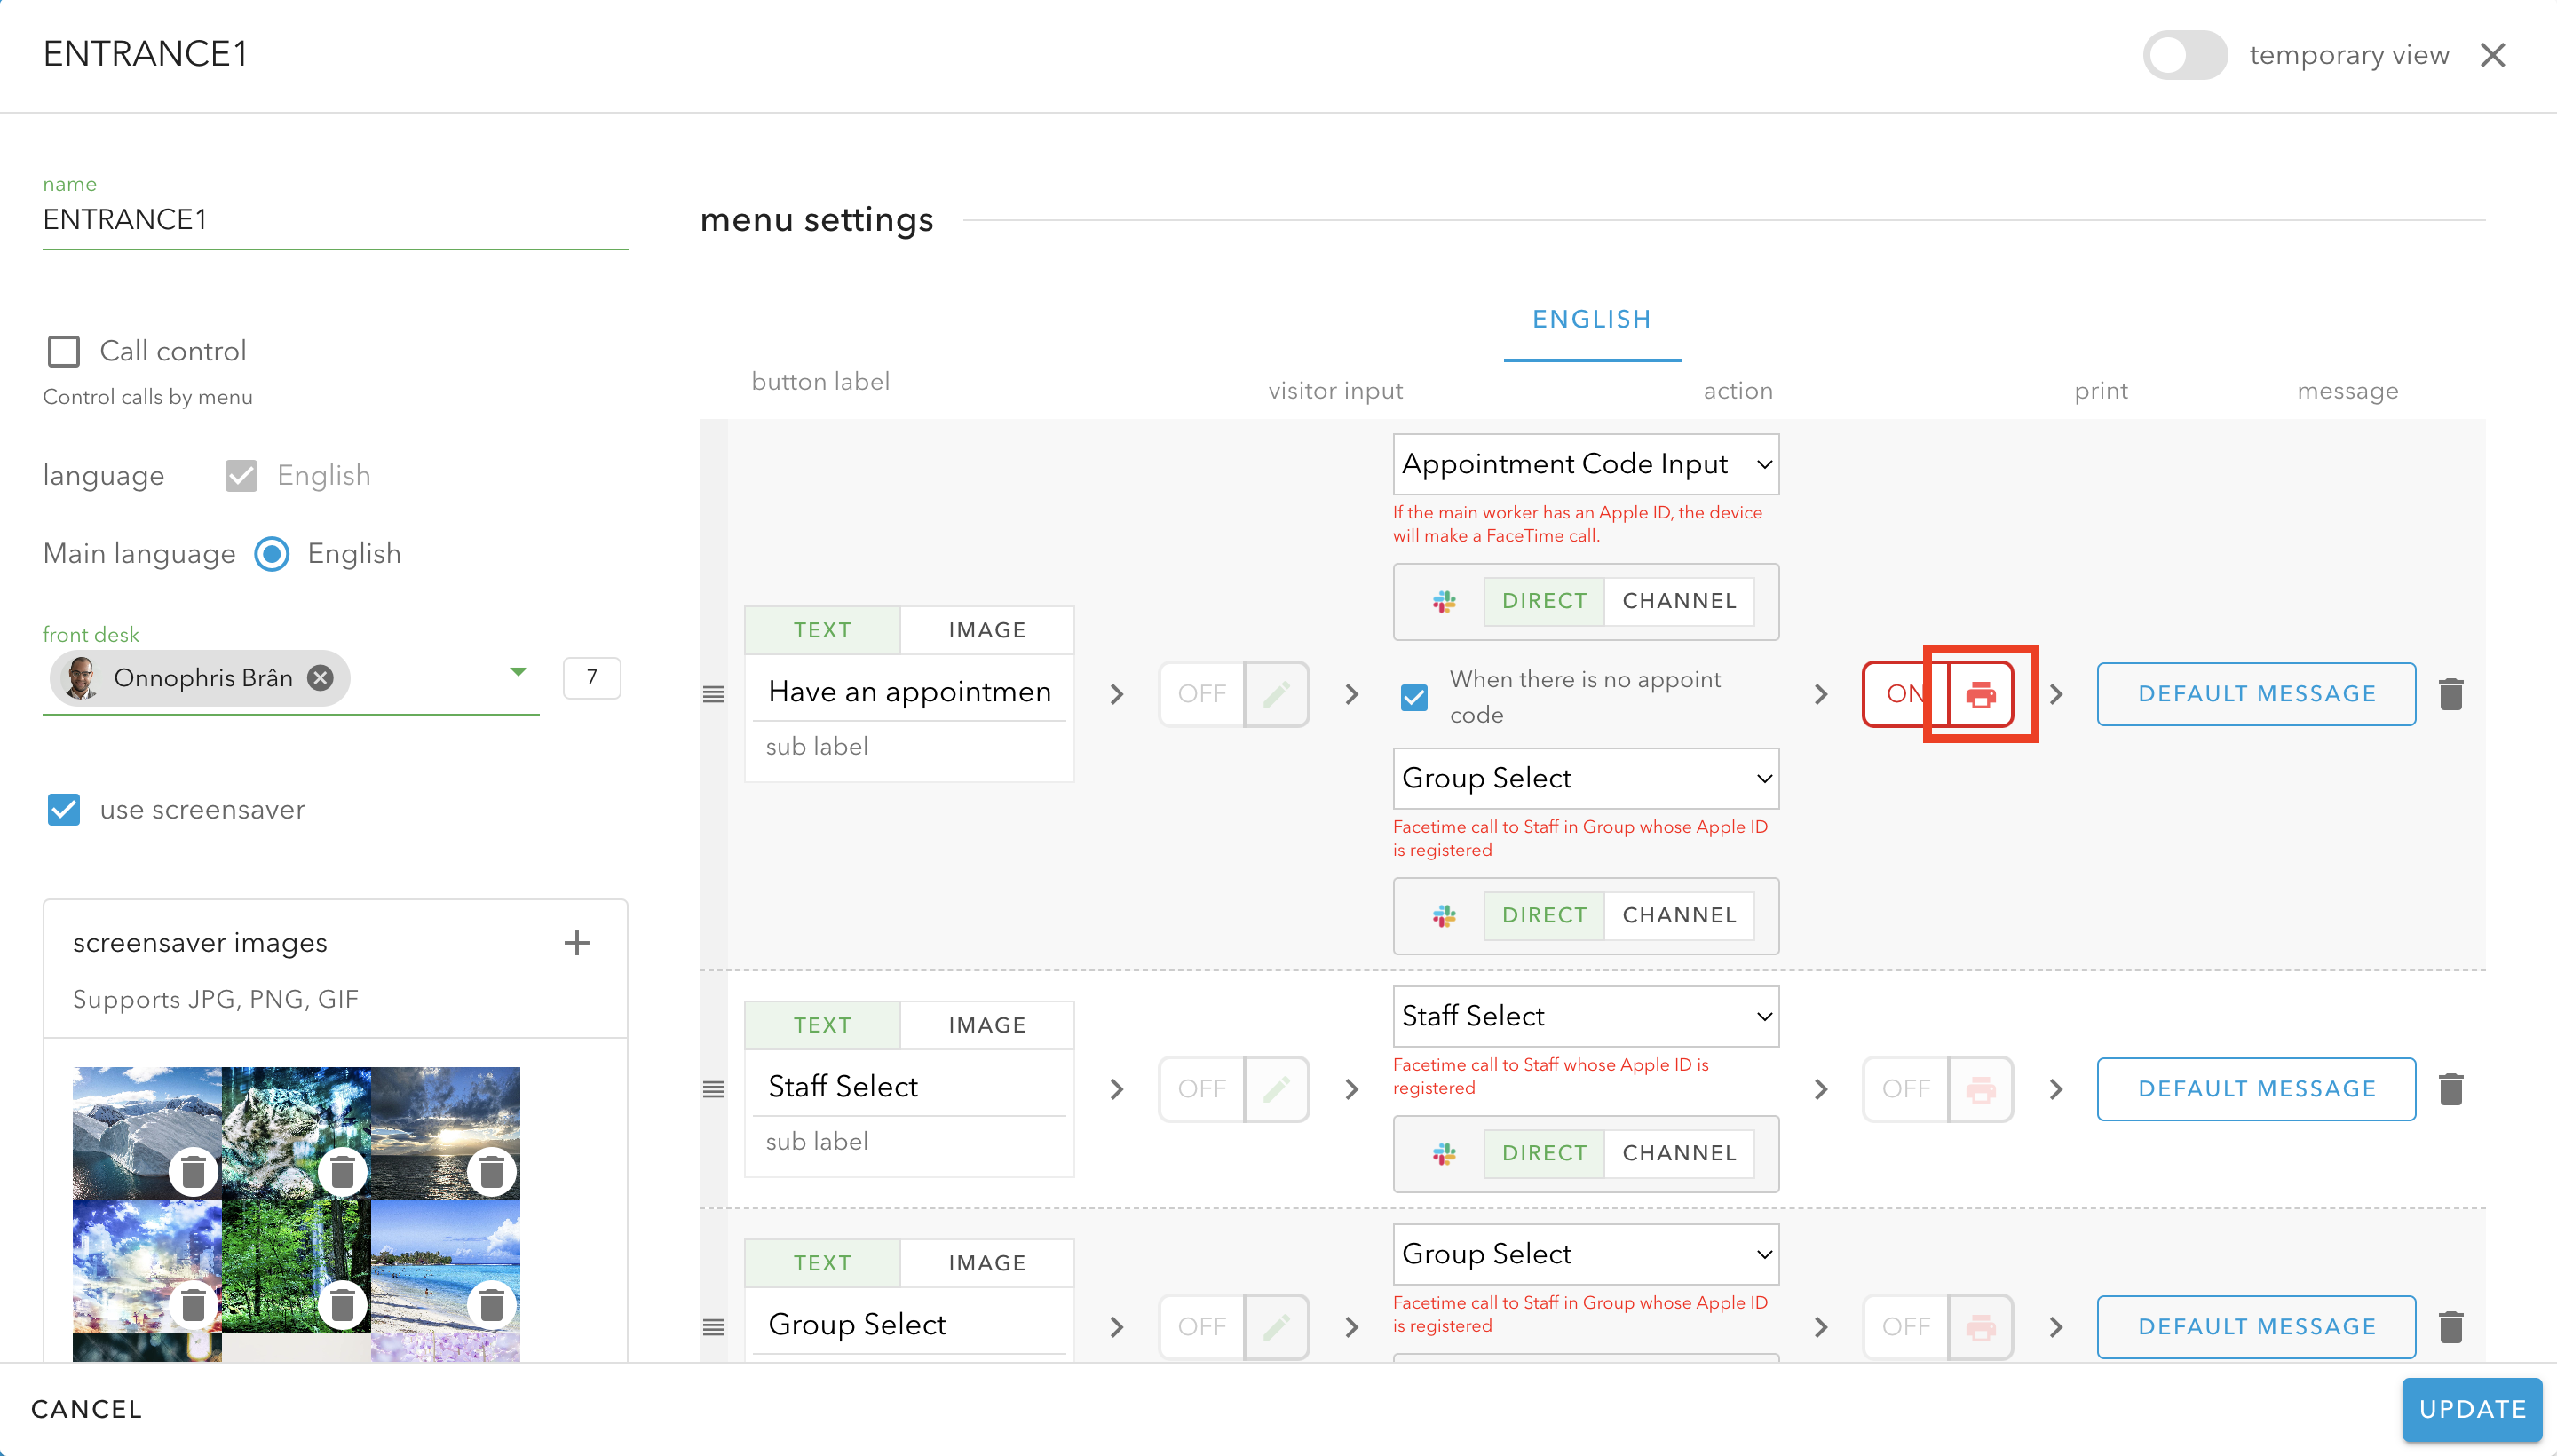Click the printer icon in the Group Select row
Image resolution: width=2557 pixels, height=1456 pixels.
point(1980,1327)
